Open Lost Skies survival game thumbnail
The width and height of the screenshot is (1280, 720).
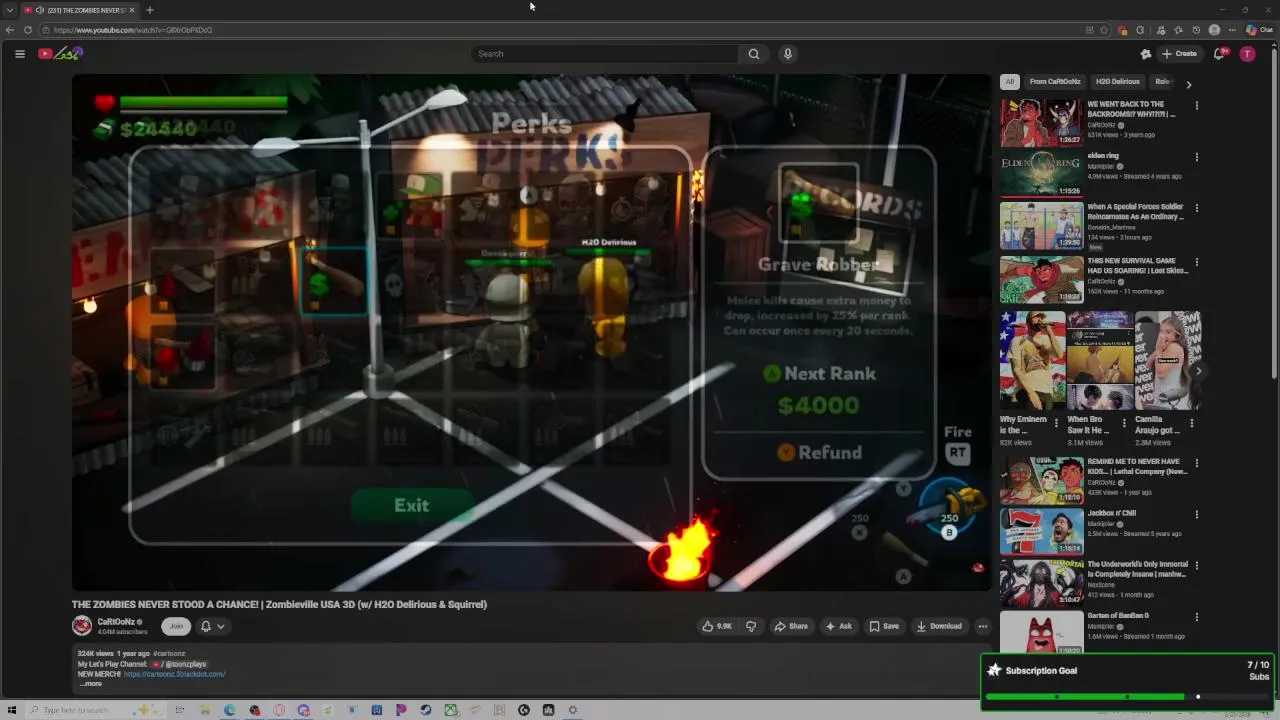[x=1041, y=278]
